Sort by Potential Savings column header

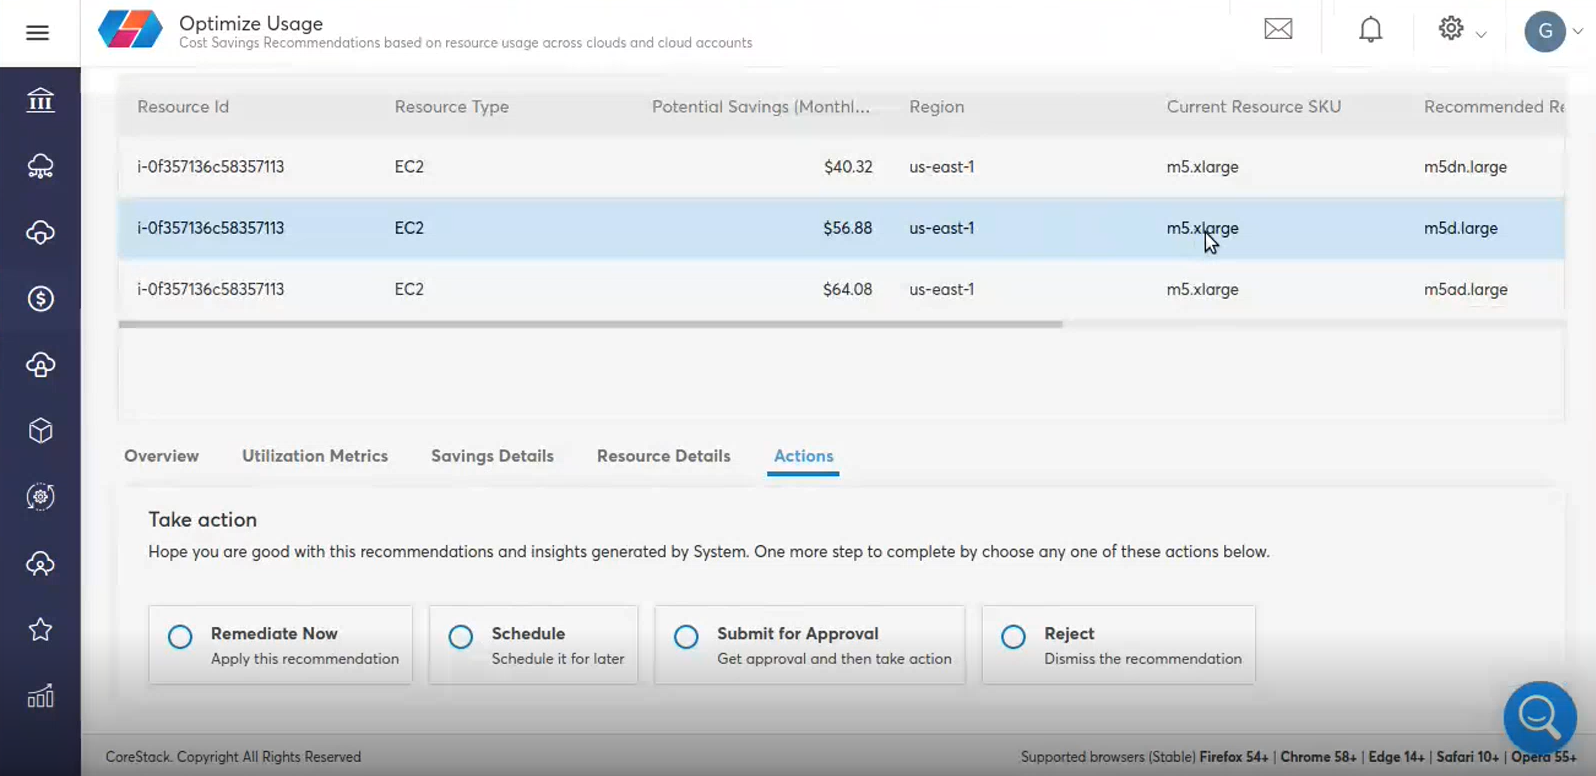[761, 107]
